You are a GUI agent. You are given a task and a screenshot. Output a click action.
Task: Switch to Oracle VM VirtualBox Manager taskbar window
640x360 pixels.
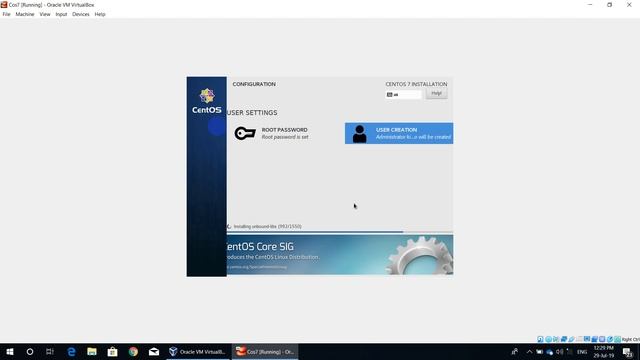(198, 351)
